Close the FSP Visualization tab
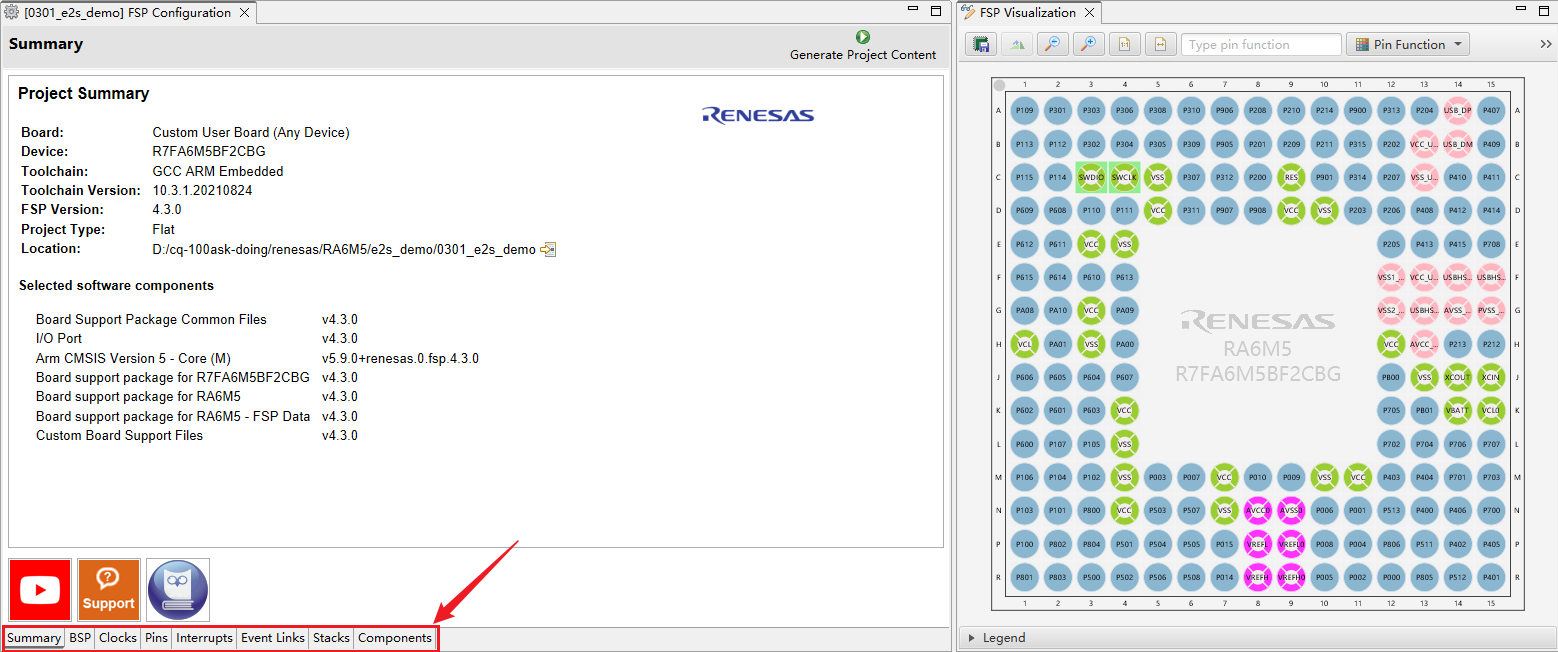1558x652 pixels. tap(1089, 13)
